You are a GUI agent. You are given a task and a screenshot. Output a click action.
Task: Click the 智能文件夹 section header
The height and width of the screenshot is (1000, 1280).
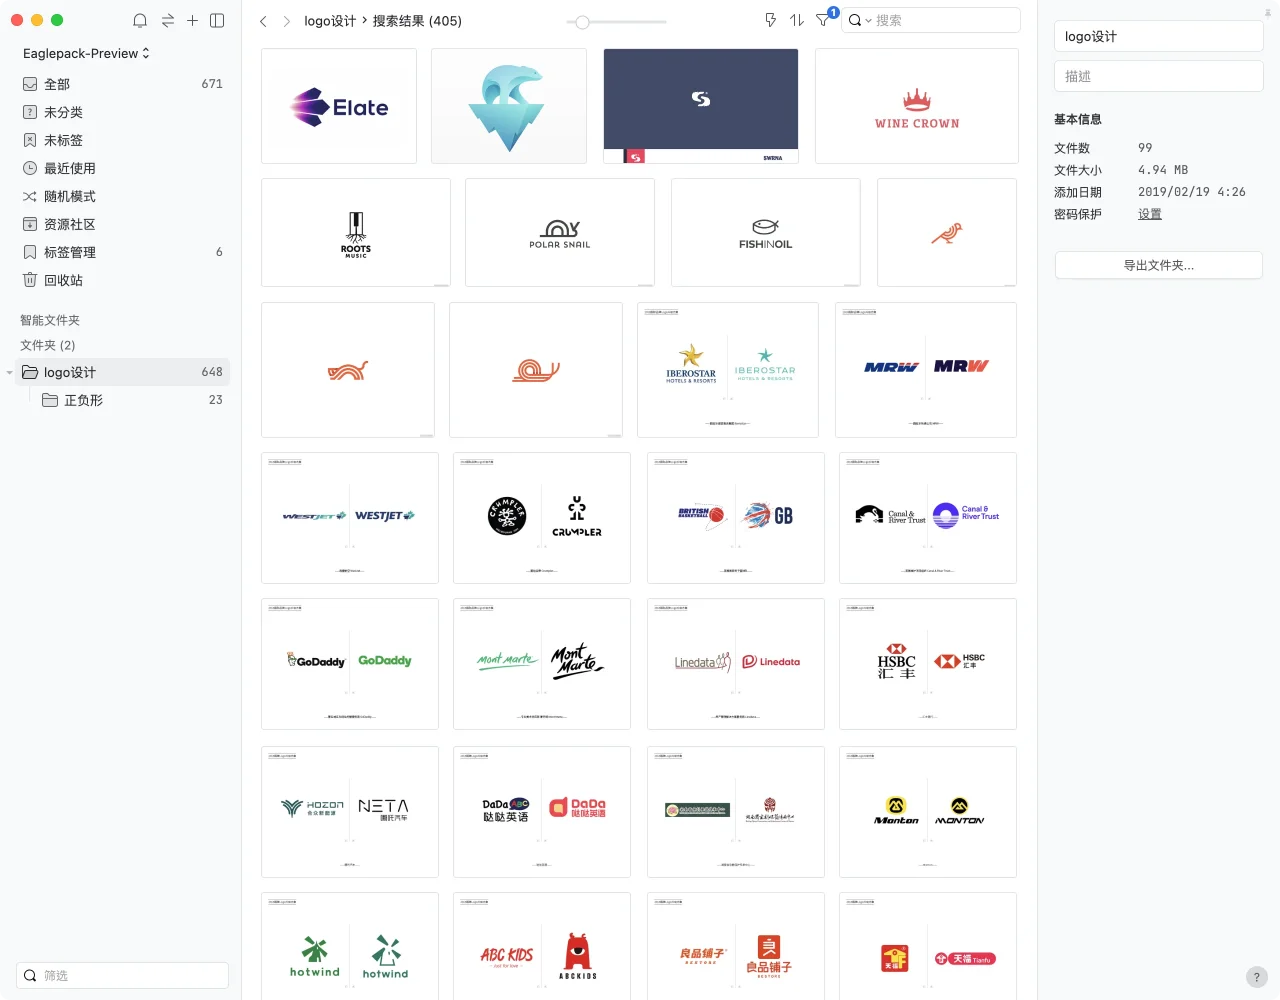pyautogui.click(x=50, y=320)
